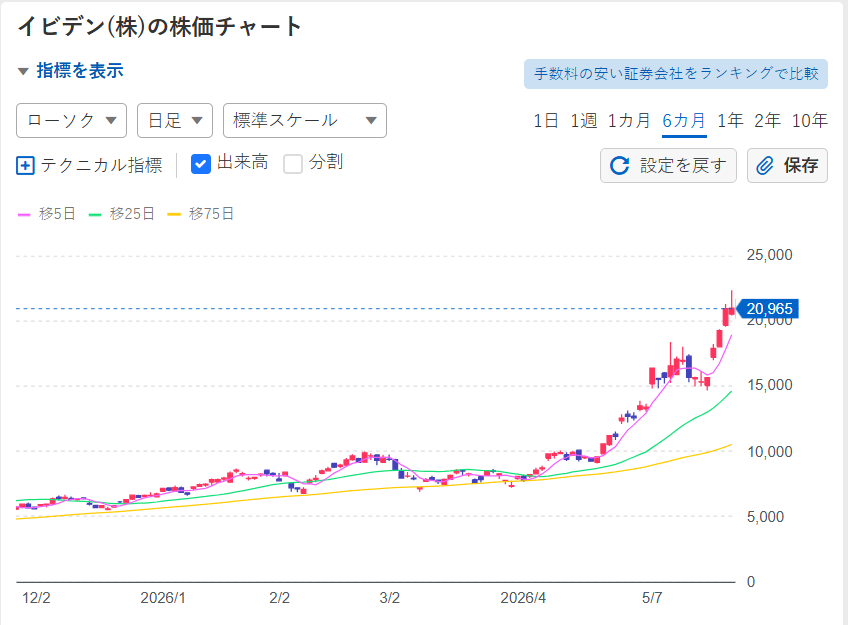
Task: Click the plus icon for テクニカル指標
Action: (x=25, y=165)
